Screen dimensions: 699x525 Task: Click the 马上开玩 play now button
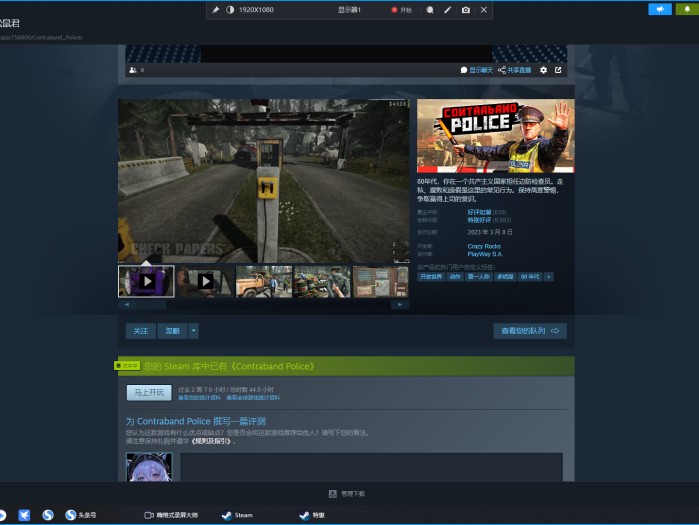[149, 393]
